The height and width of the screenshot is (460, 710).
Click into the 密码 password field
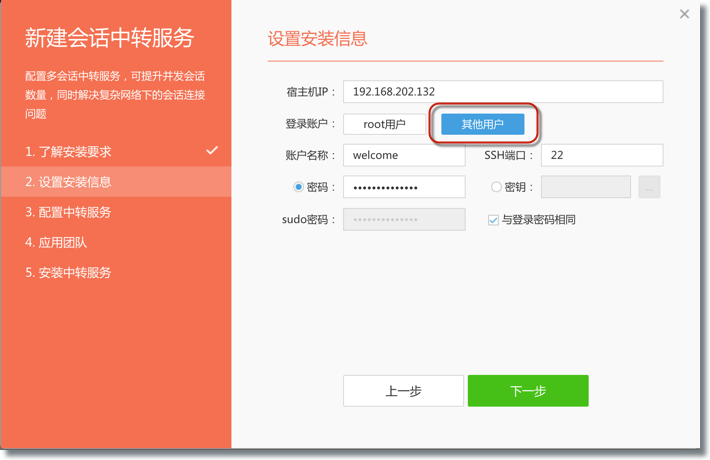pyautogui.click(x=403, y=187)
